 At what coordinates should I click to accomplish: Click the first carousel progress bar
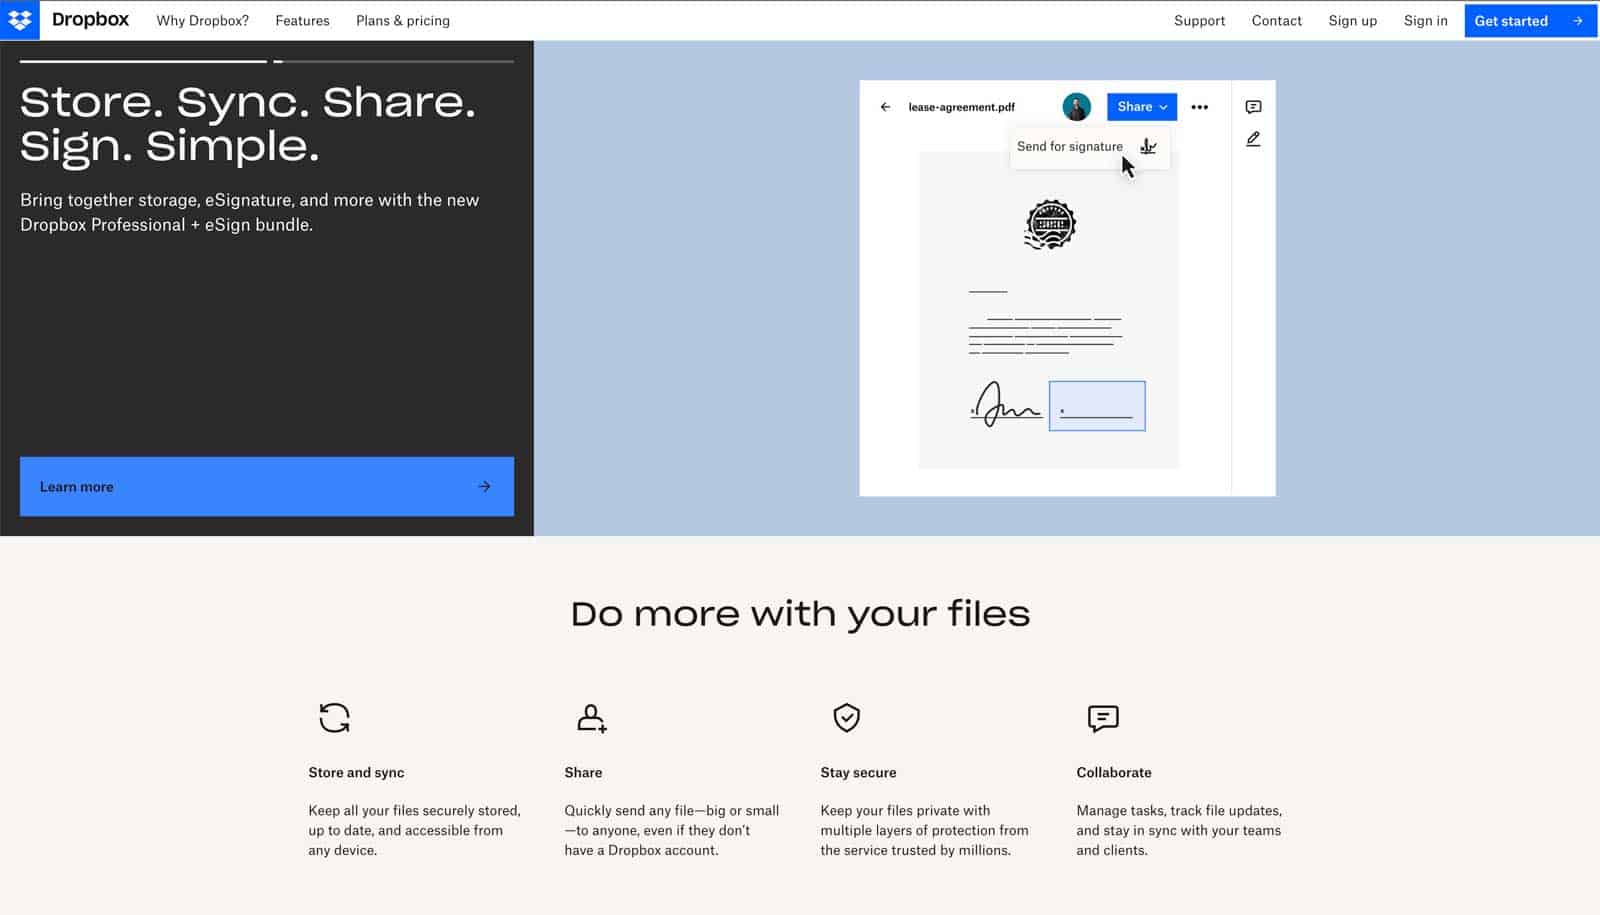tap(143, 62)
